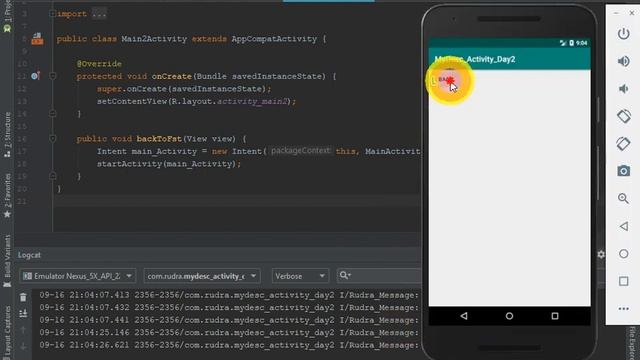The height and width of the screenshot is (360, 640).
Task: Click the log line at 21:04:25.146
Action: 229,333
